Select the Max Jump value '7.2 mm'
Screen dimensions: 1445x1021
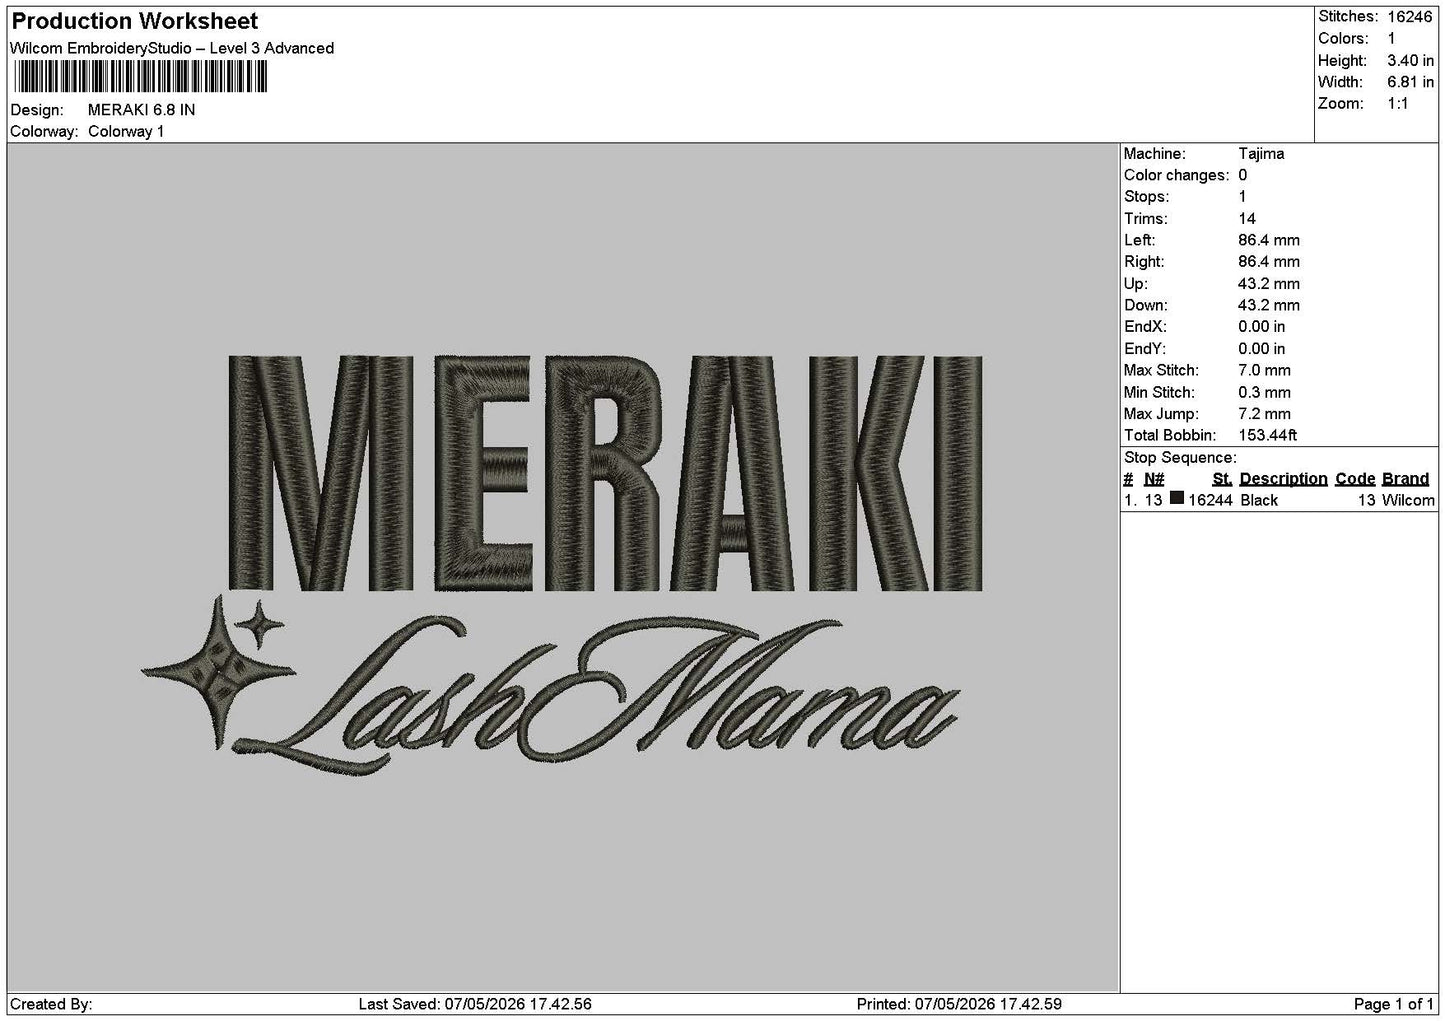(x=1264, y=414)
